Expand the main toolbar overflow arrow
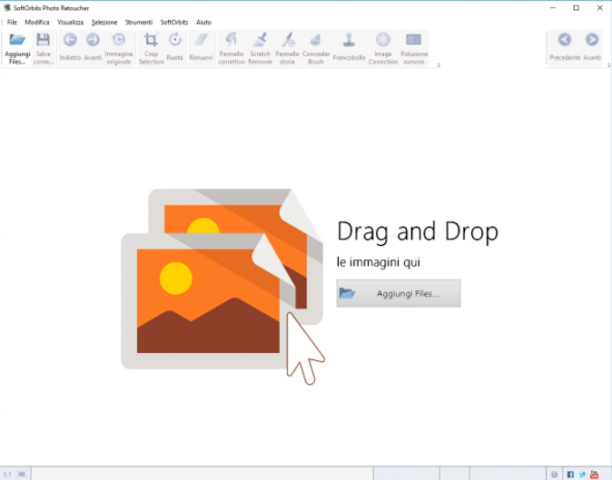Viewport: 612px width, 480px height. point(439,65)
